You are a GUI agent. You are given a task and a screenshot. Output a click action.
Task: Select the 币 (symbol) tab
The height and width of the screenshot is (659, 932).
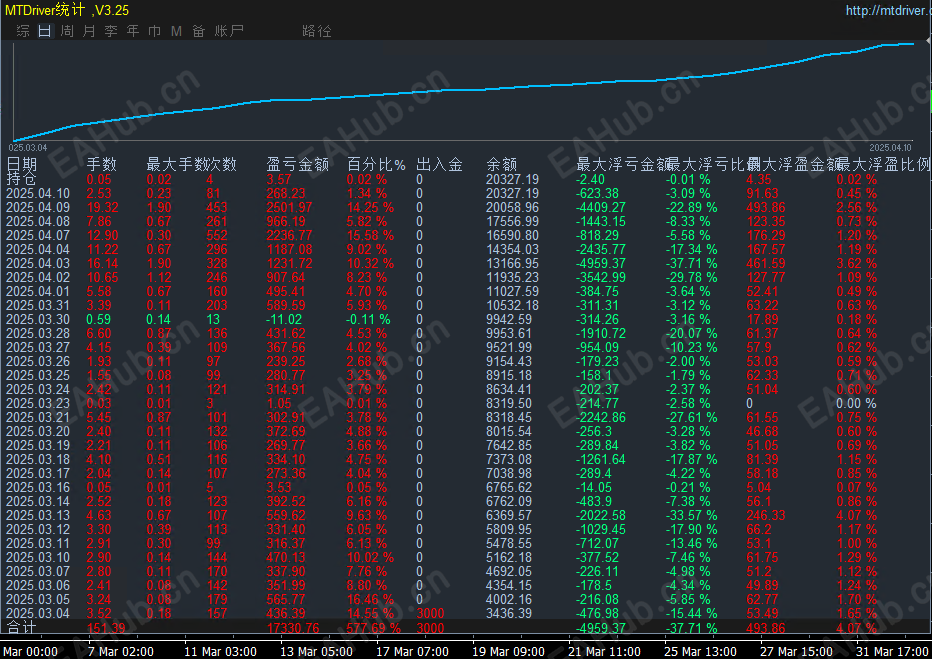coord(155,31)
